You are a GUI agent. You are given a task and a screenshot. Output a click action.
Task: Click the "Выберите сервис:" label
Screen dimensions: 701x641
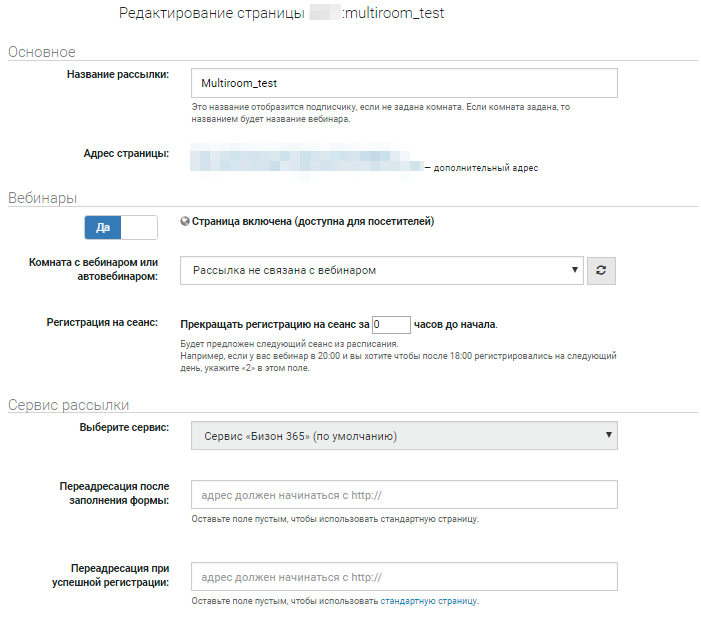124,428
